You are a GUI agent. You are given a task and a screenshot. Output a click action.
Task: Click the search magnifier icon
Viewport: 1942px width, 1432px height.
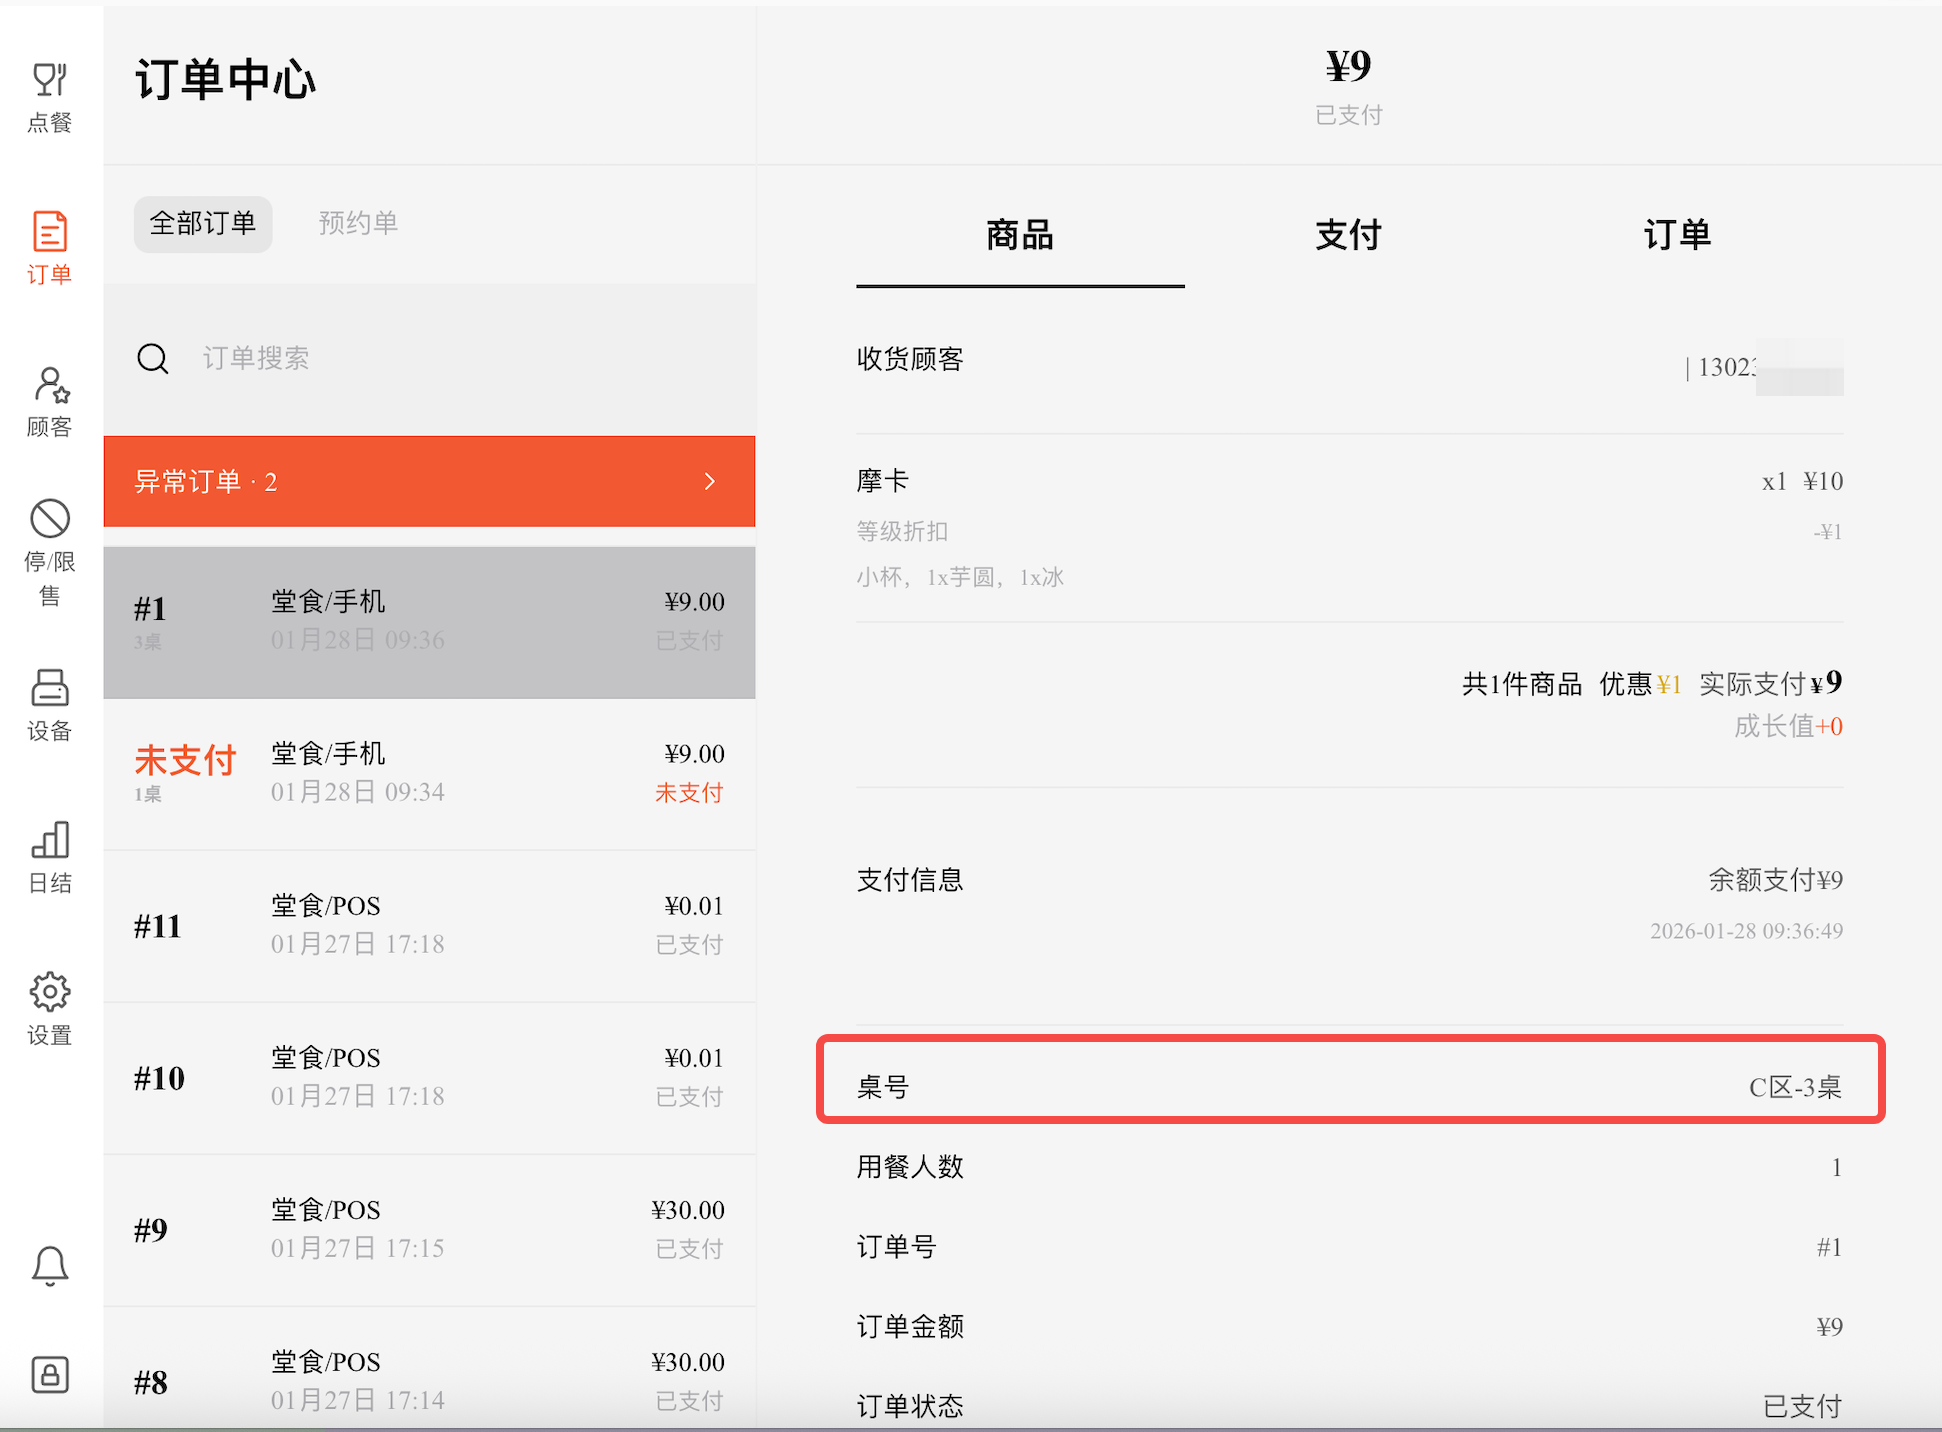153,358
